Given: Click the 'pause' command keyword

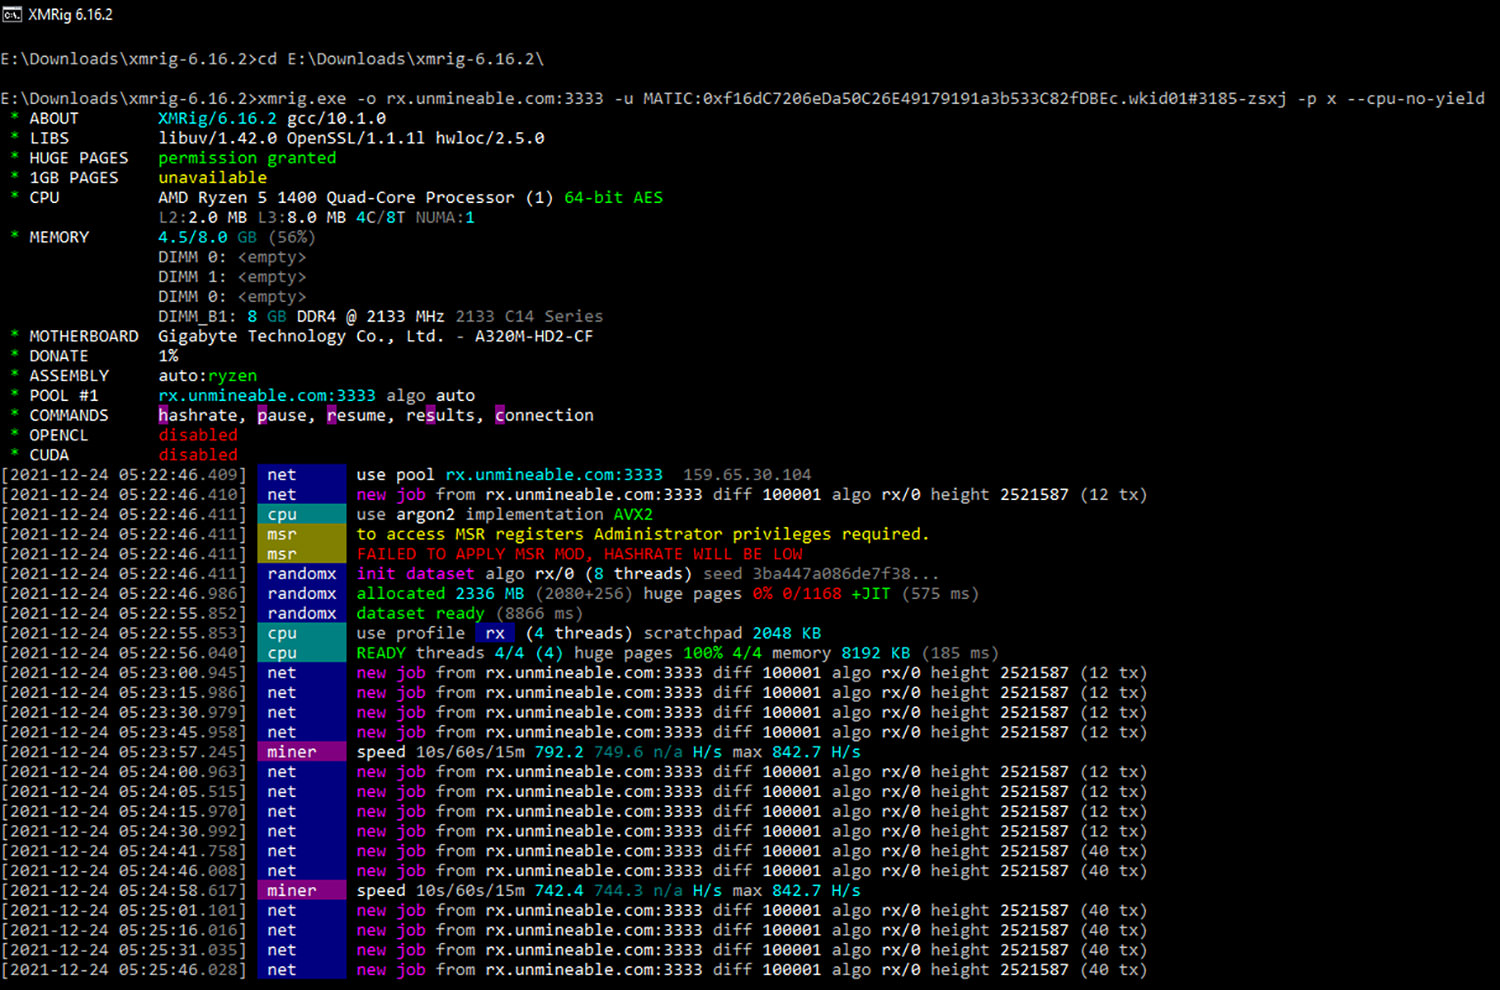Looking at the screenshot, I should pos(282,416).
